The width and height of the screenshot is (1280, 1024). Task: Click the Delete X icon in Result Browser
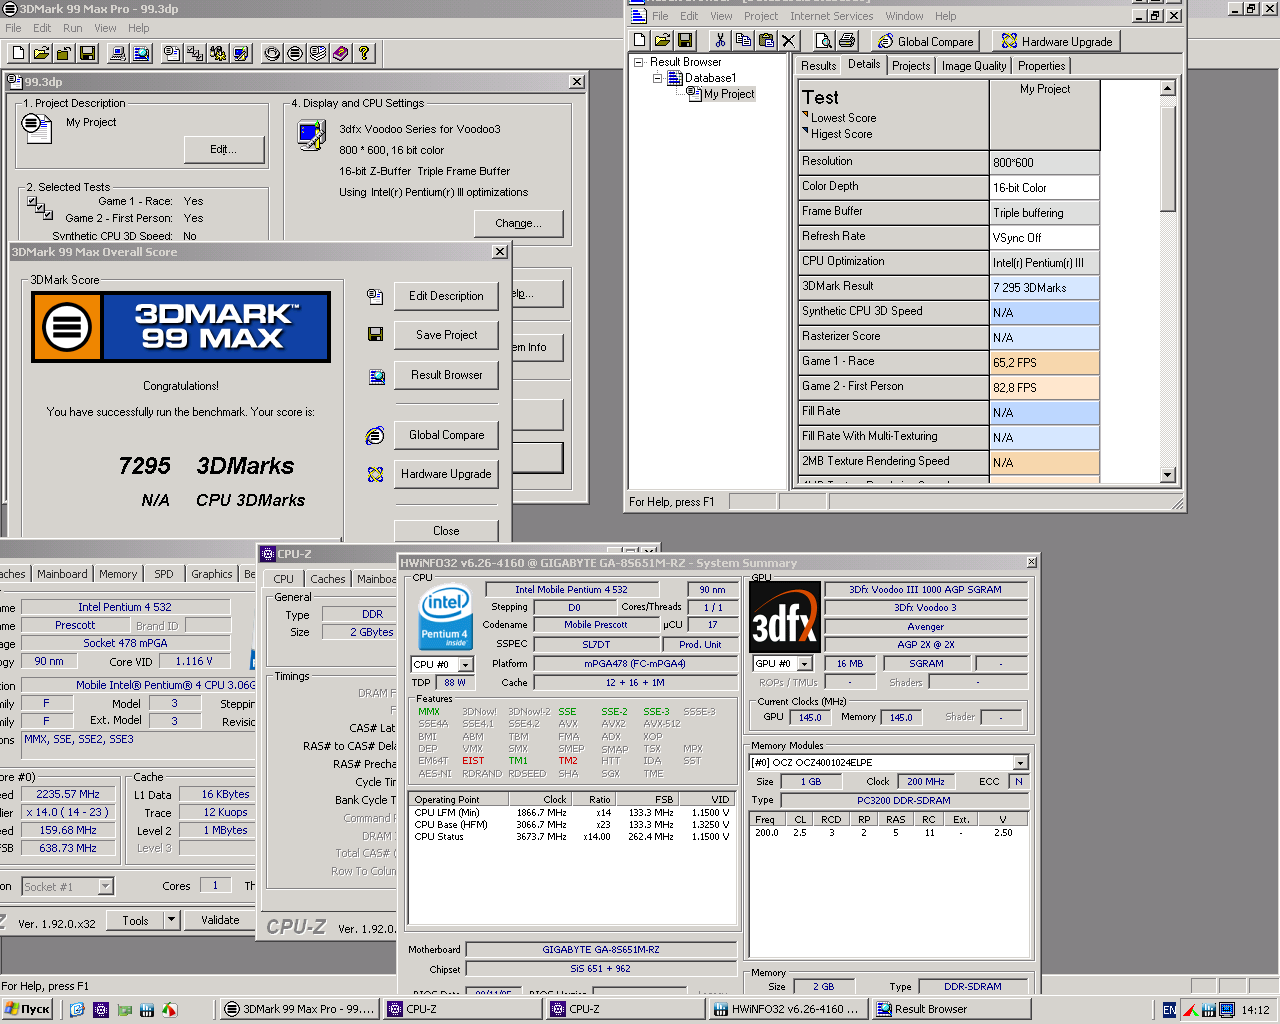[789, 40]
